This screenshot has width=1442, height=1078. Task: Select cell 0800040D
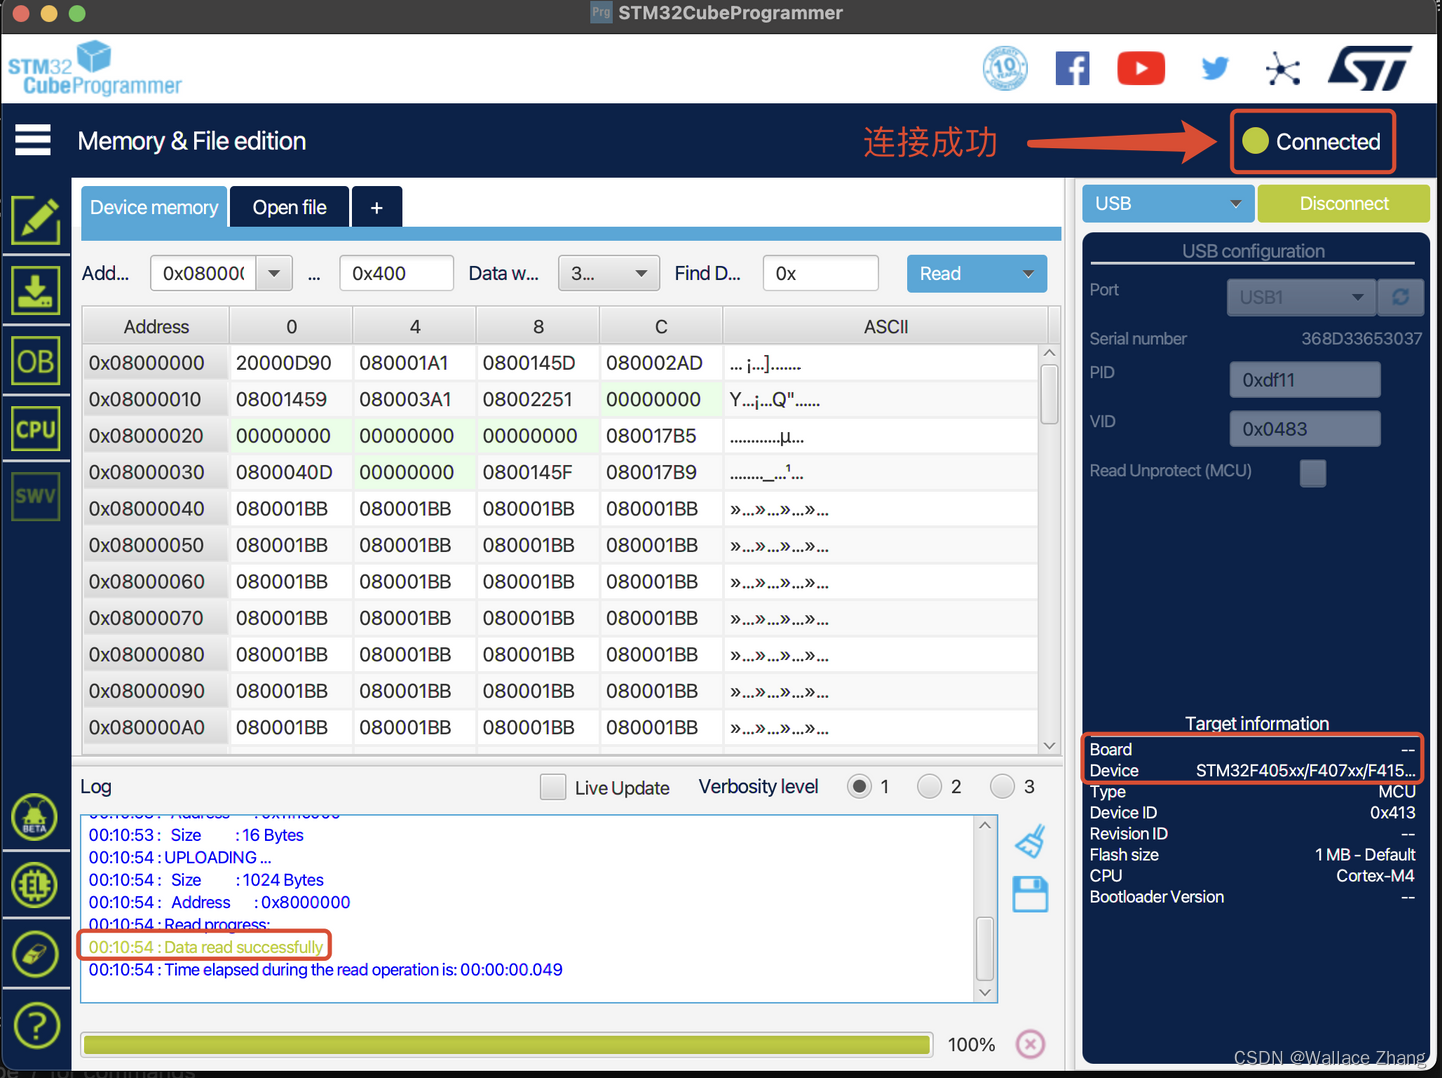point(291,472)
